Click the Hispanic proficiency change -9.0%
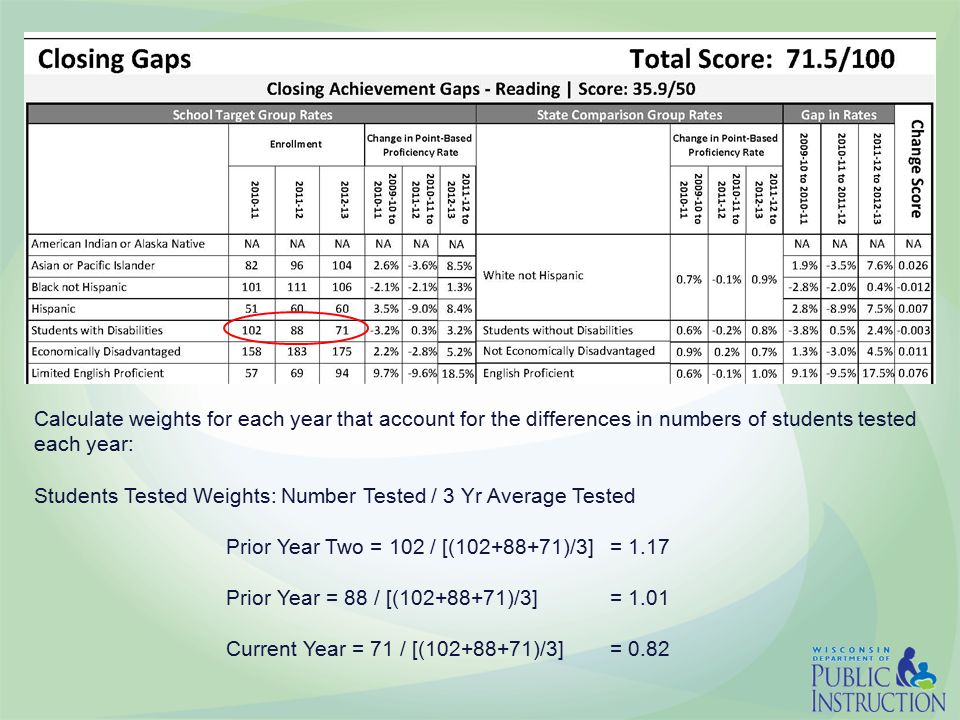The image size is (960, 720). 421,309
